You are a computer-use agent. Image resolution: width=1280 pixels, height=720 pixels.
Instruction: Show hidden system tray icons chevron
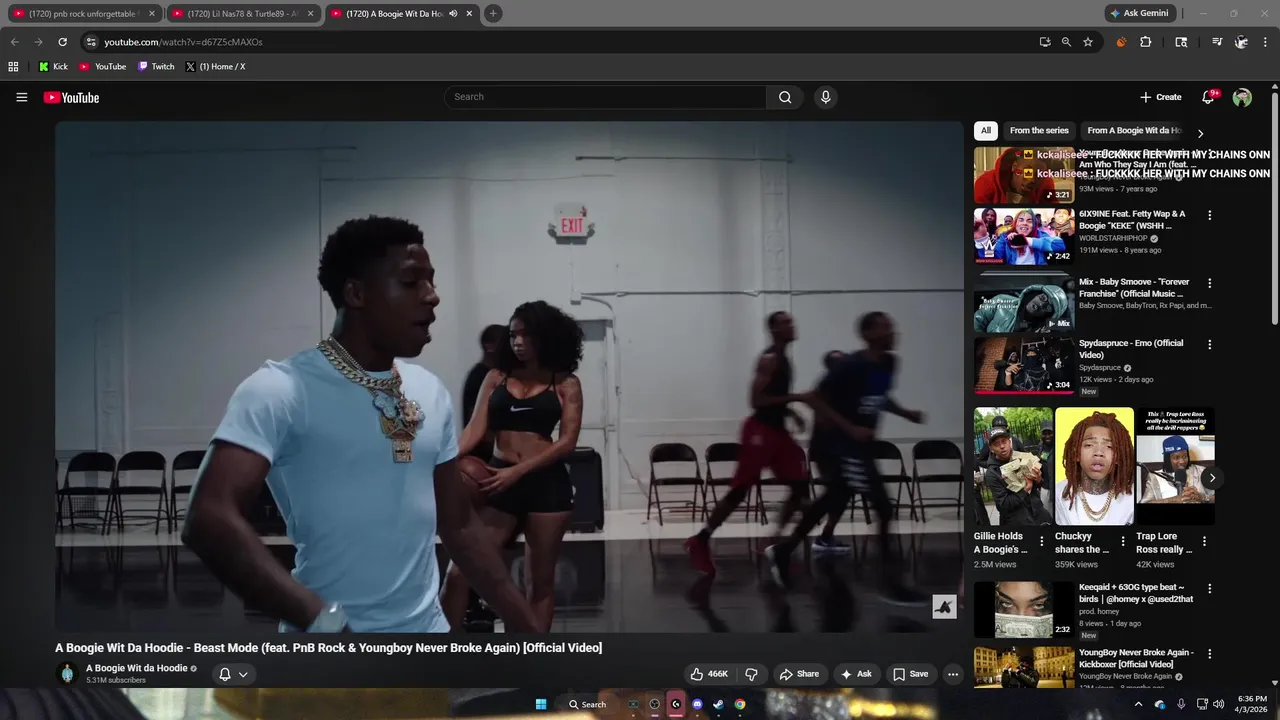1138,704
